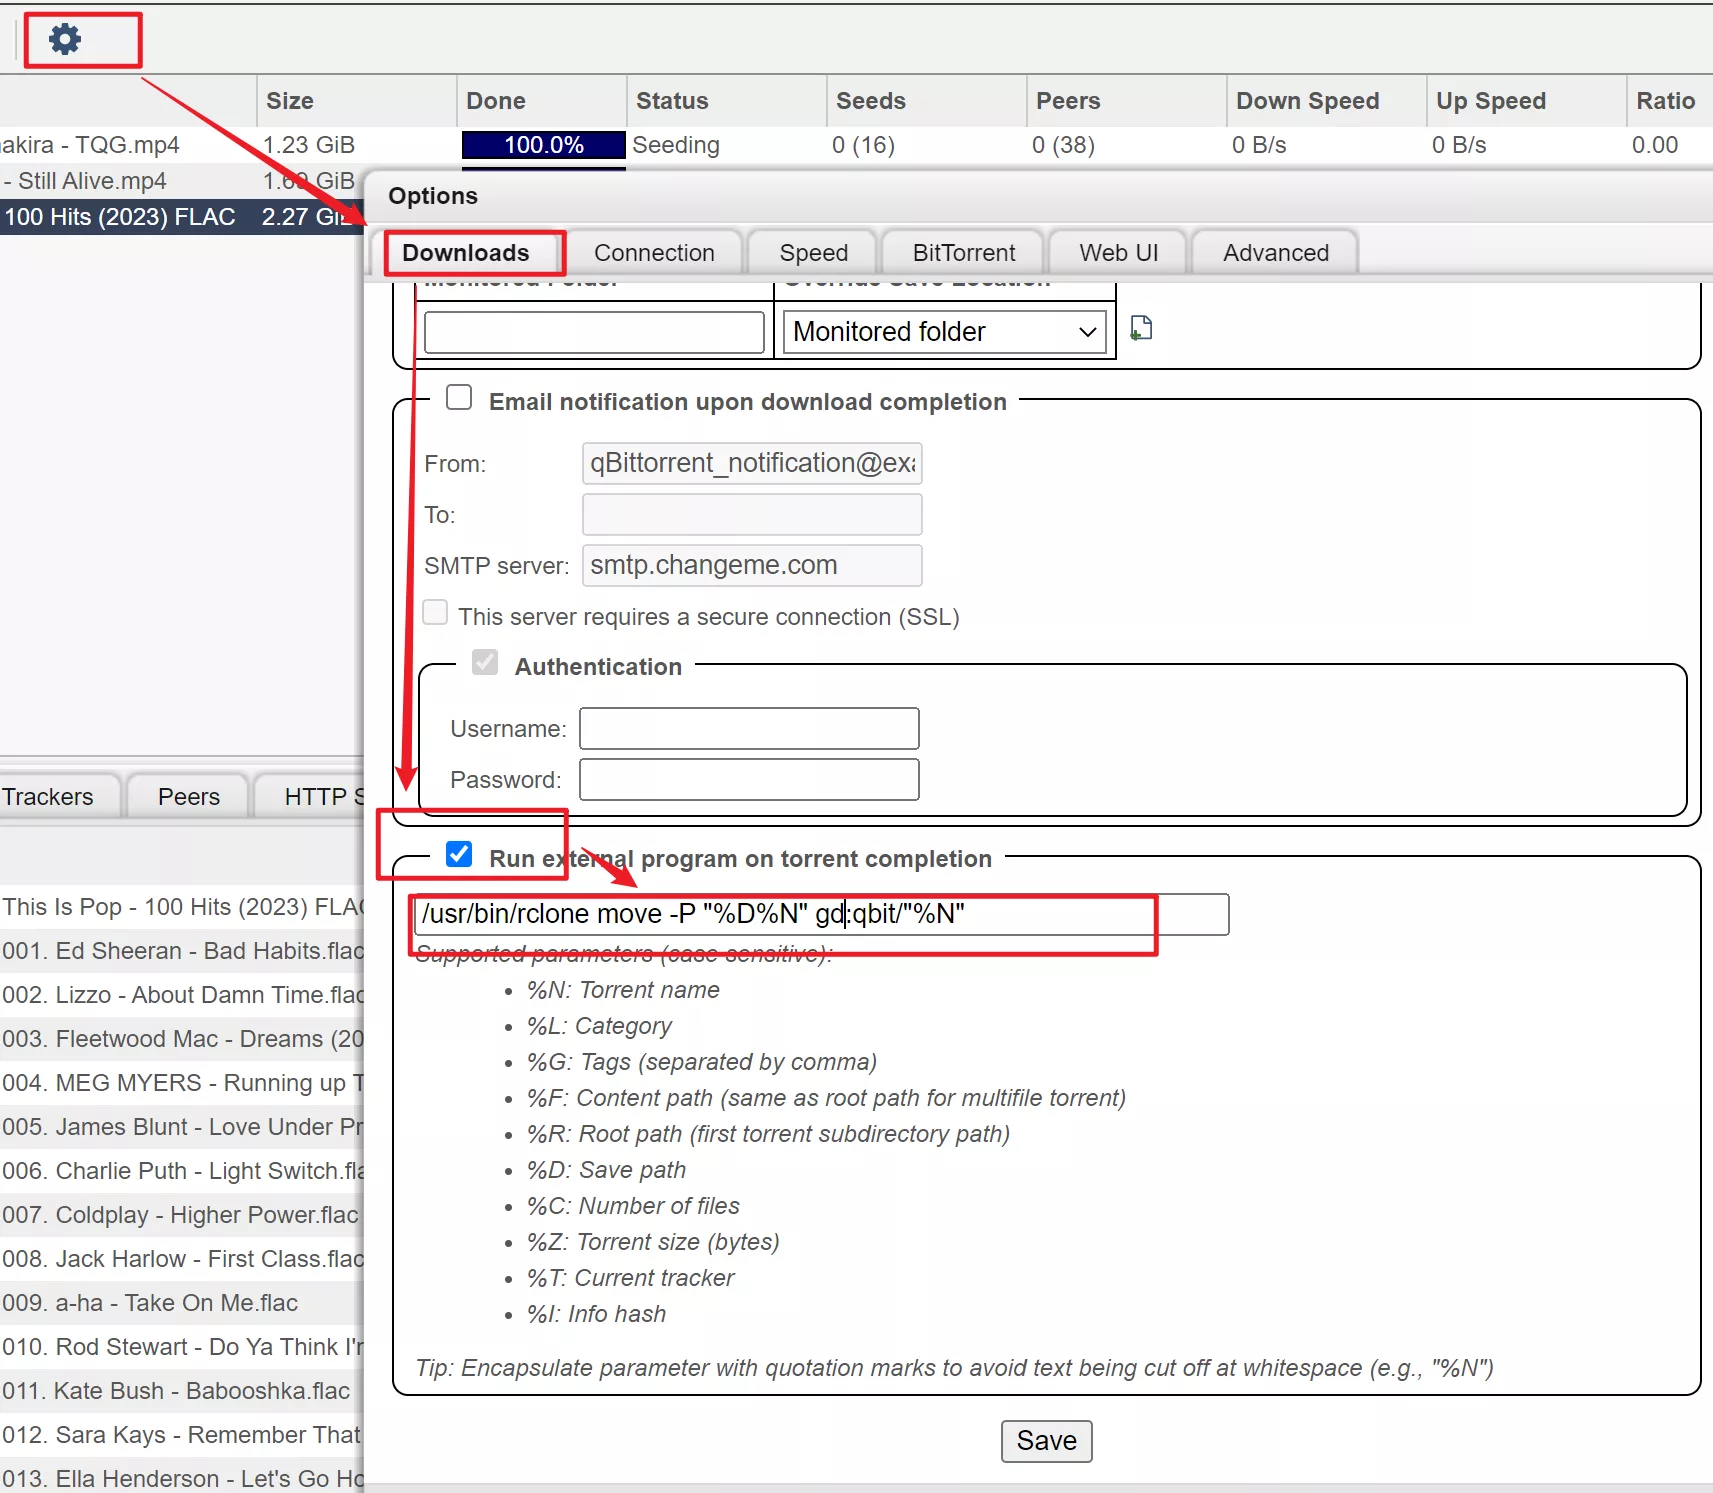Viewport: 1713px width, 1493px height.
Task: Click the email To address field
Action: point(751,515)
